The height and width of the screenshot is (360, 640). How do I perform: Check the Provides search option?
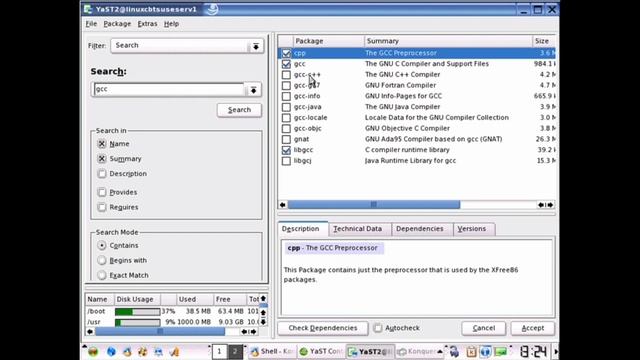coord(102,192)
